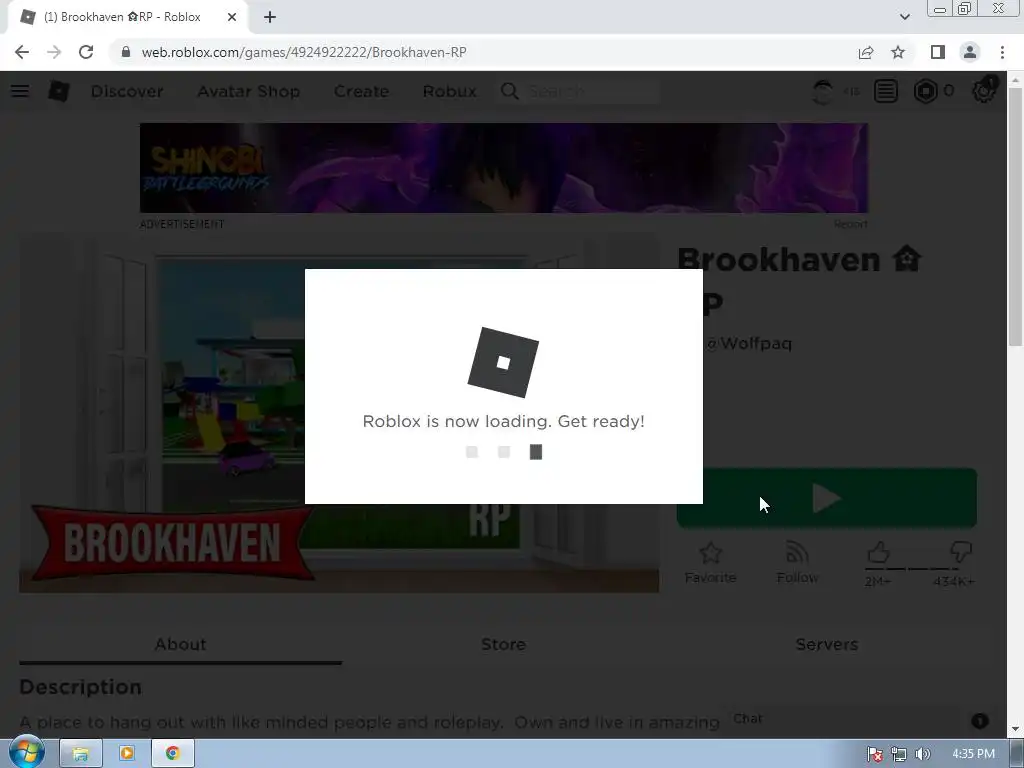Click the Shinobi Battlegrounds advertisement banner

pos(504,168)
